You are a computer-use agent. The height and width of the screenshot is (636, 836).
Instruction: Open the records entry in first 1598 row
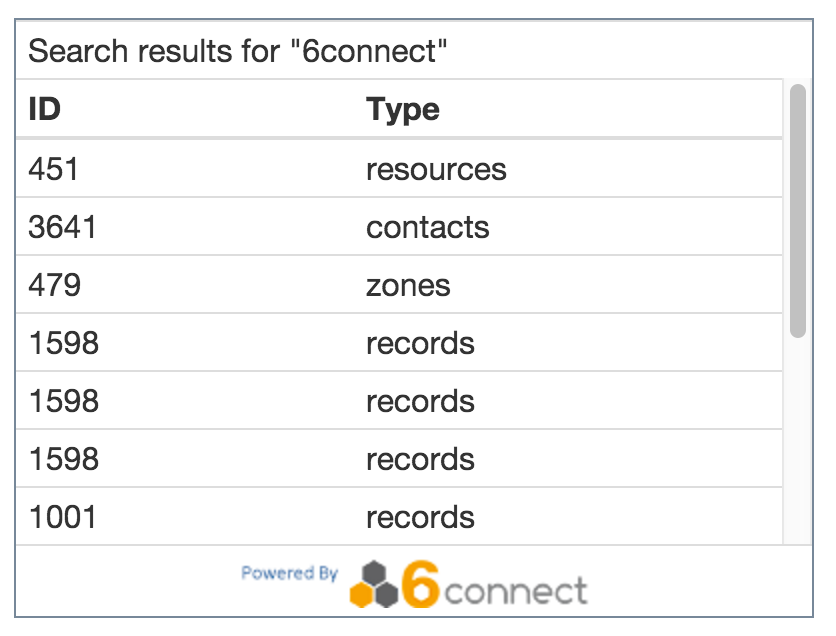pyautogui.click(x=420, y=343)
